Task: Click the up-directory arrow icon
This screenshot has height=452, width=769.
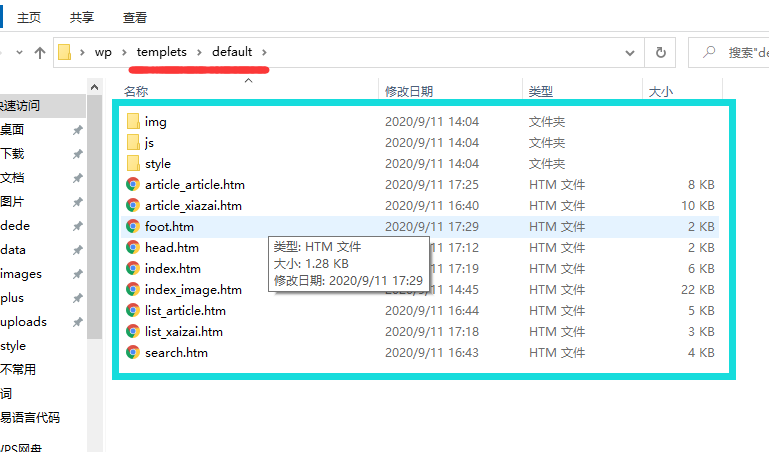Action: point(40,52)
